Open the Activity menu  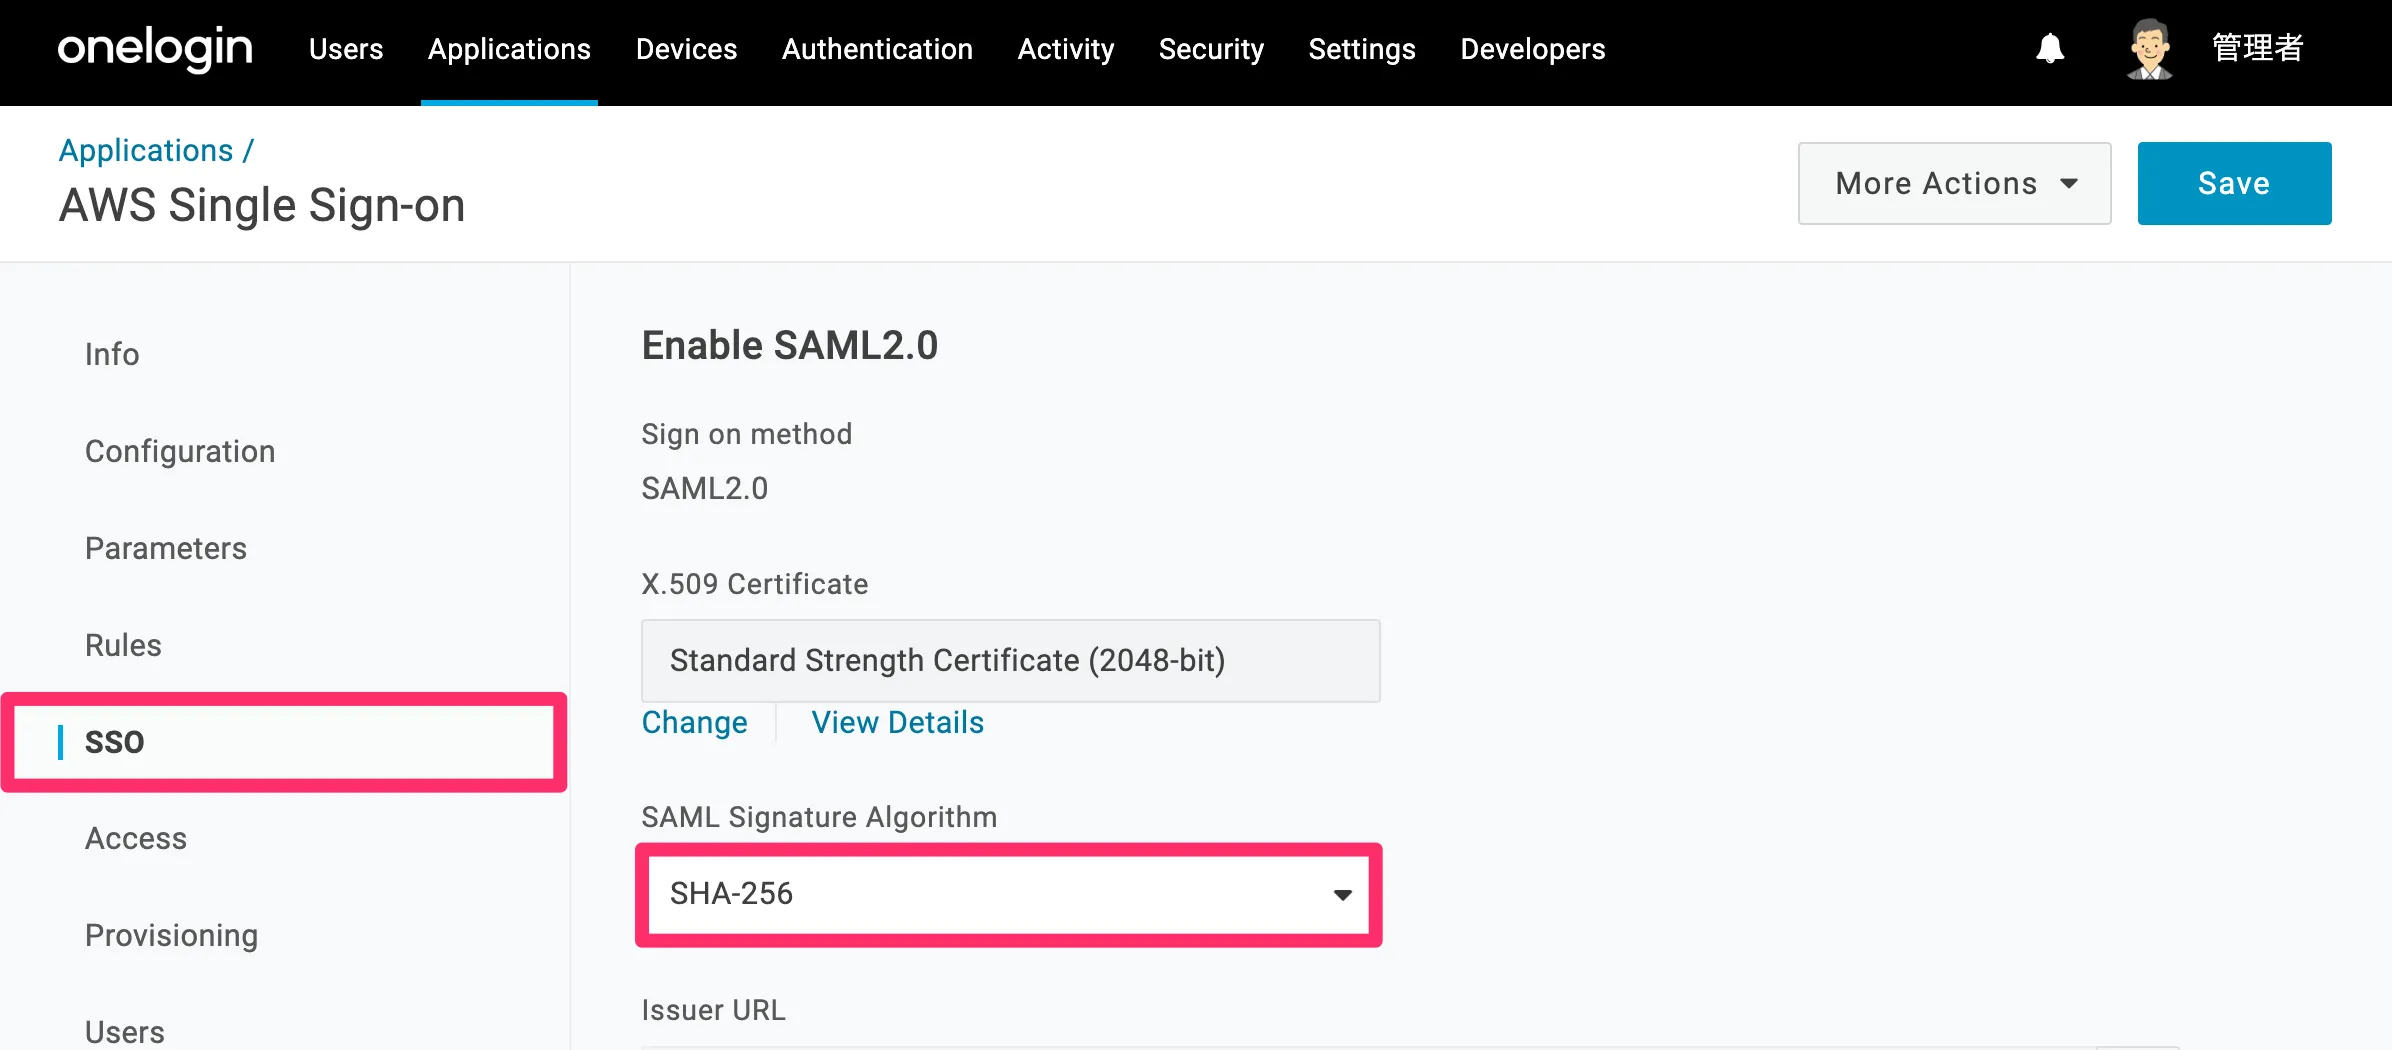coord(1065,49)
